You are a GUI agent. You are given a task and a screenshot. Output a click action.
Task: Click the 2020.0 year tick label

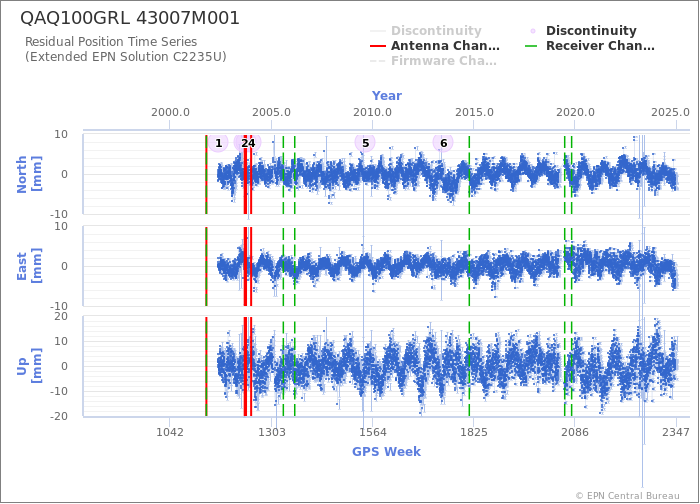point(575,112)
